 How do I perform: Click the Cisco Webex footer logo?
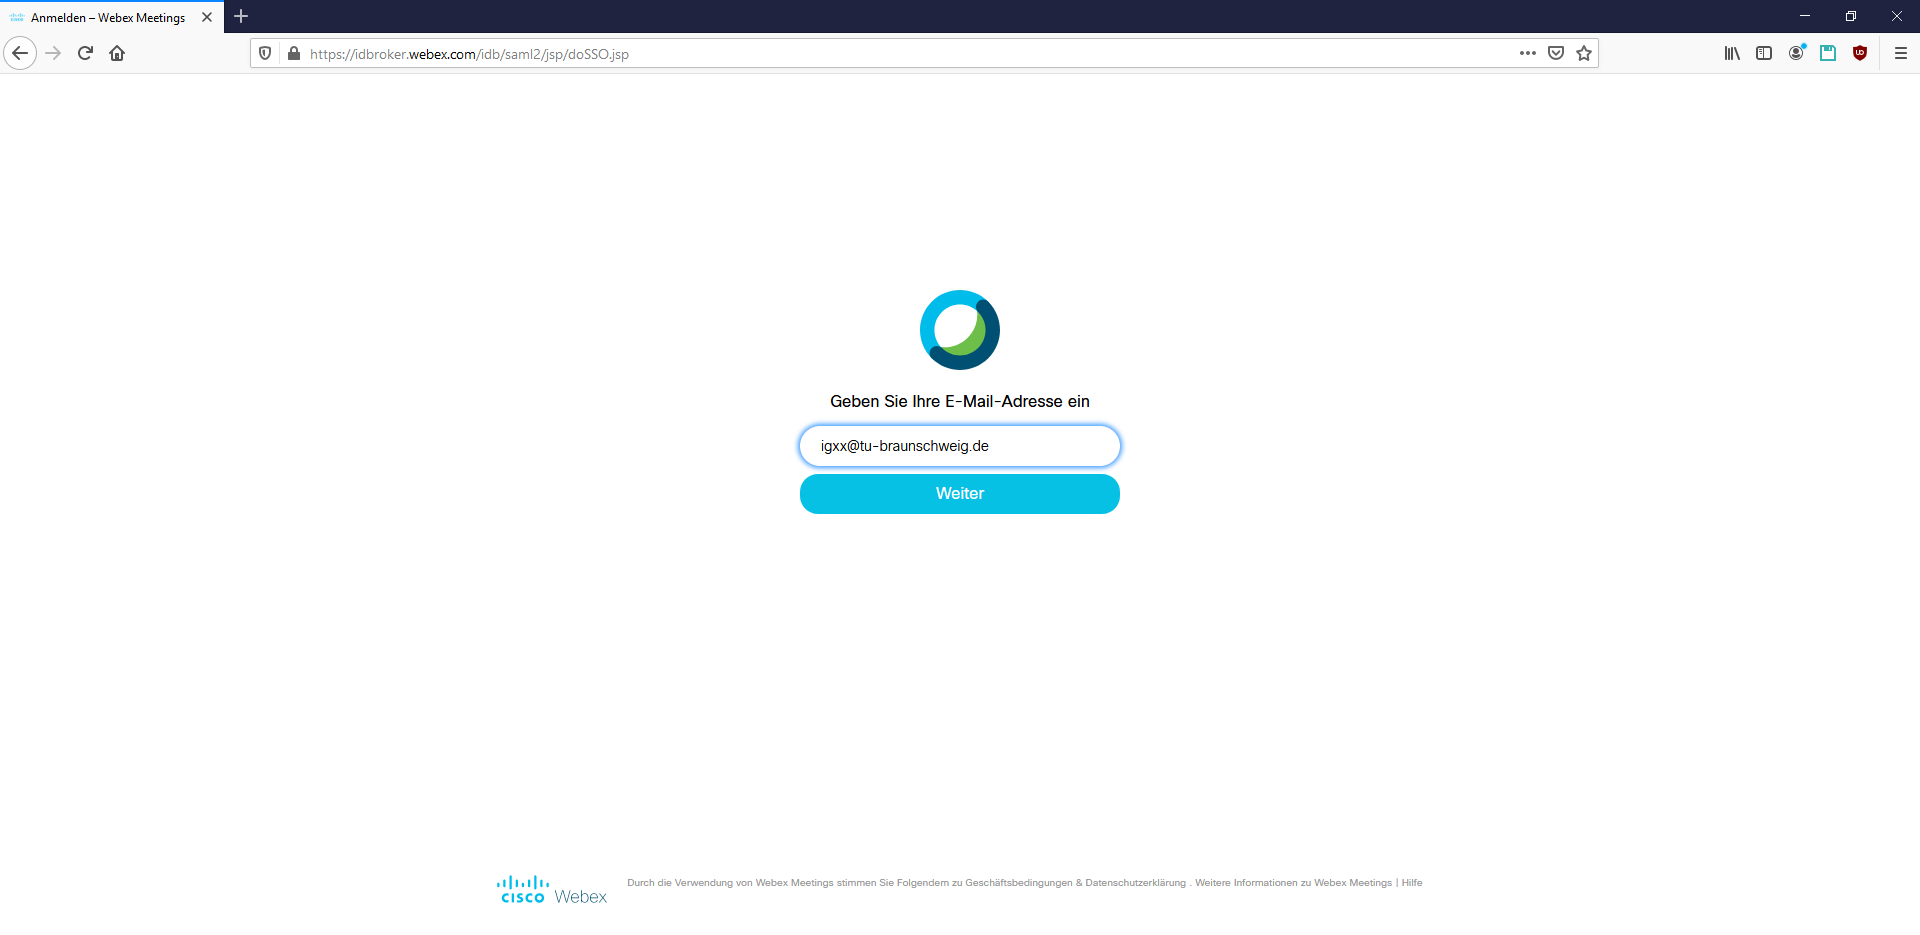click(x=552, y=890)
